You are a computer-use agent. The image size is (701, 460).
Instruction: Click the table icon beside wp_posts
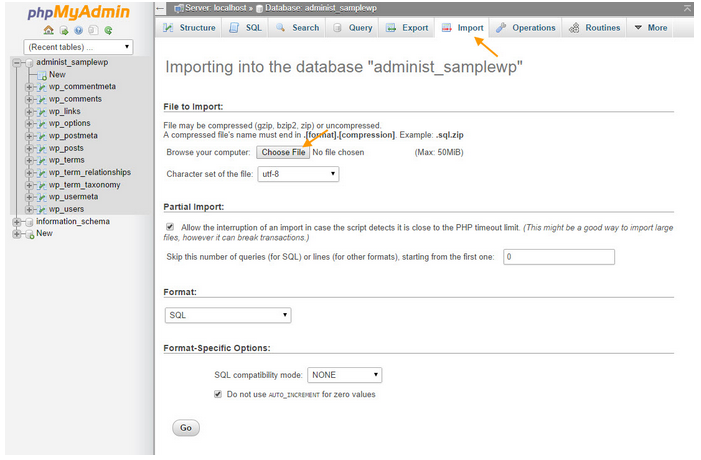(42, 148)
